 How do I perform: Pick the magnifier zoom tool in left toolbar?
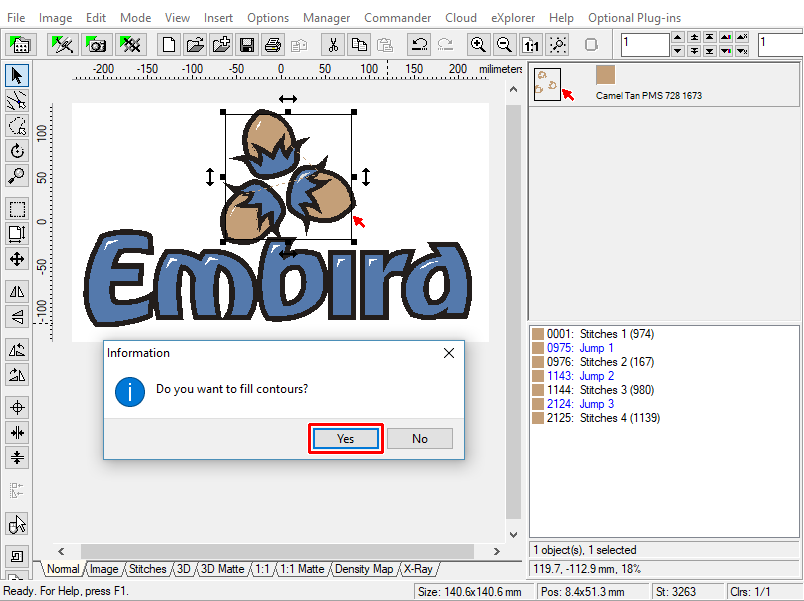[x=17, y=176]
